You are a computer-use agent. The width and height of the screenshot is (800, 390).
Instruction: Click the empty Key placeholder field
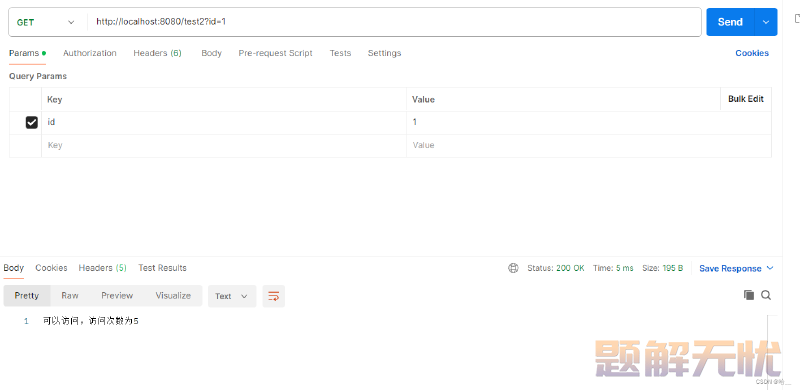pyautogui.click(x=224, y=145)
